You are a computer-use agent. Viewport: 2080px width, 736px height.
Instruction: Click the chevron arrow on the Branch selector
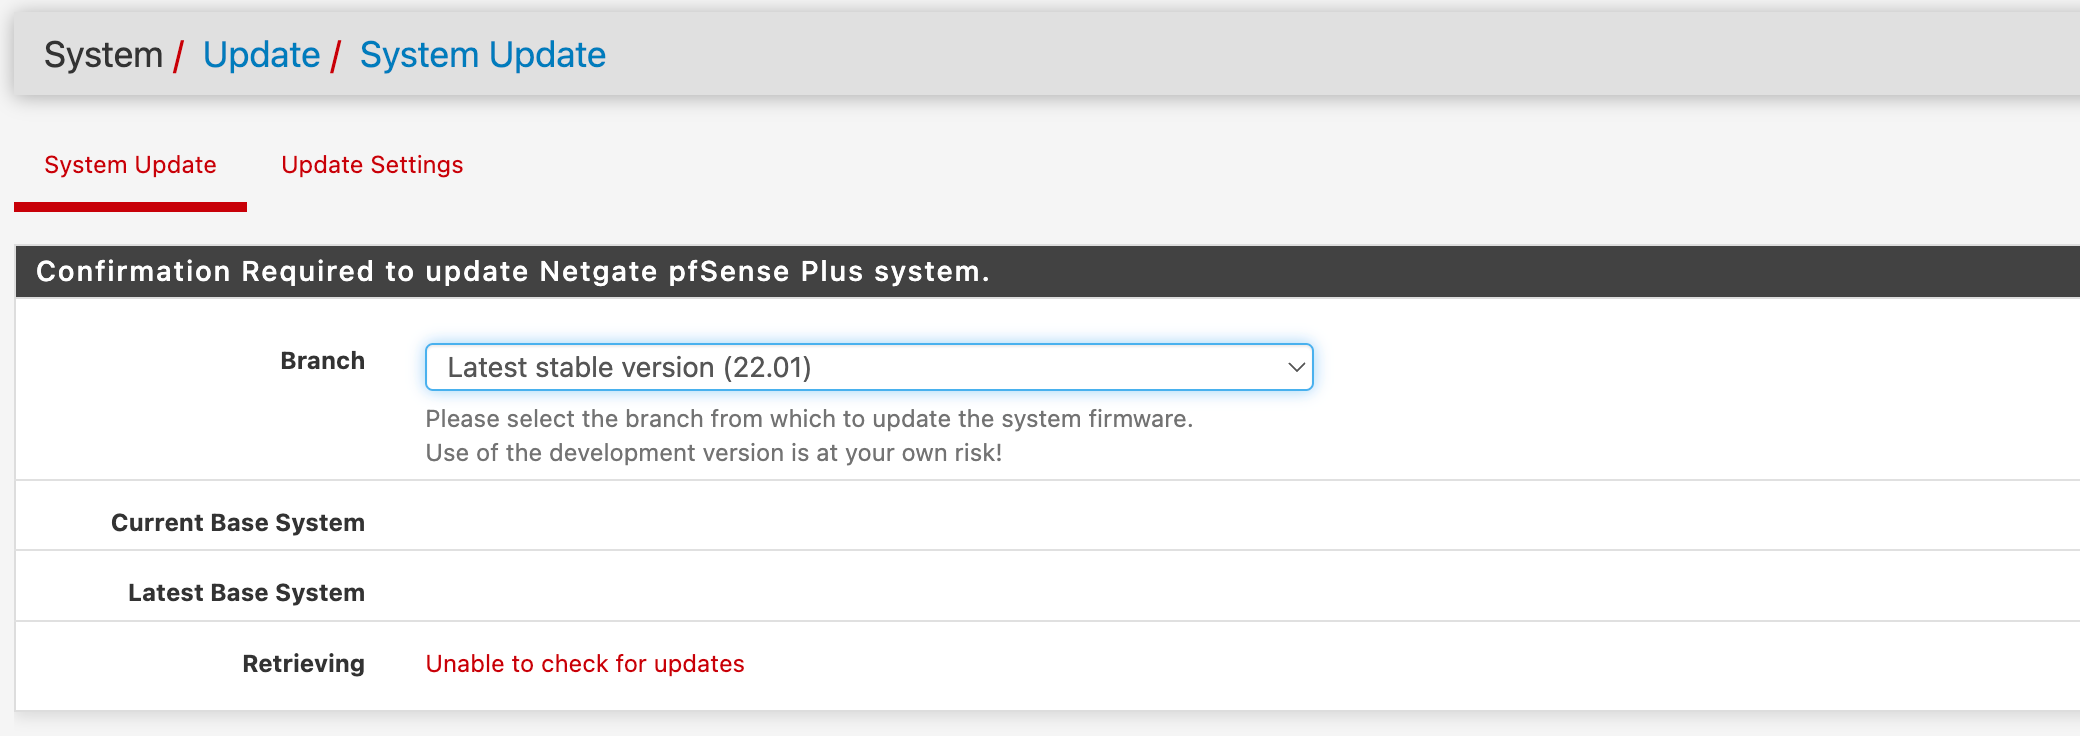coord(1296,367)
